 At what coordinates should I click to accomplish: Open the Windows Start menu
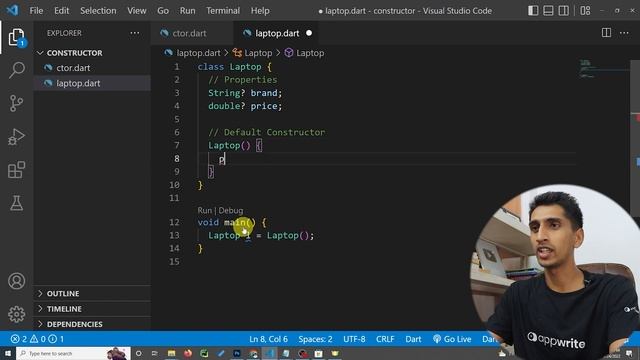[x=8, y=353]
